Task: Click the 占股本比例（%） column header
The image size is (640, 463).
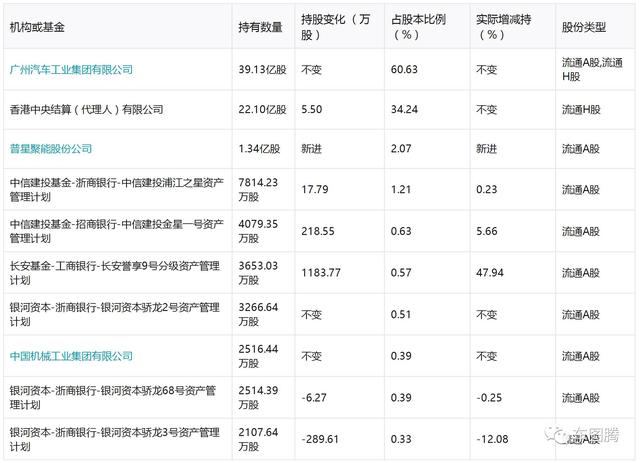Action: point(418,27)
